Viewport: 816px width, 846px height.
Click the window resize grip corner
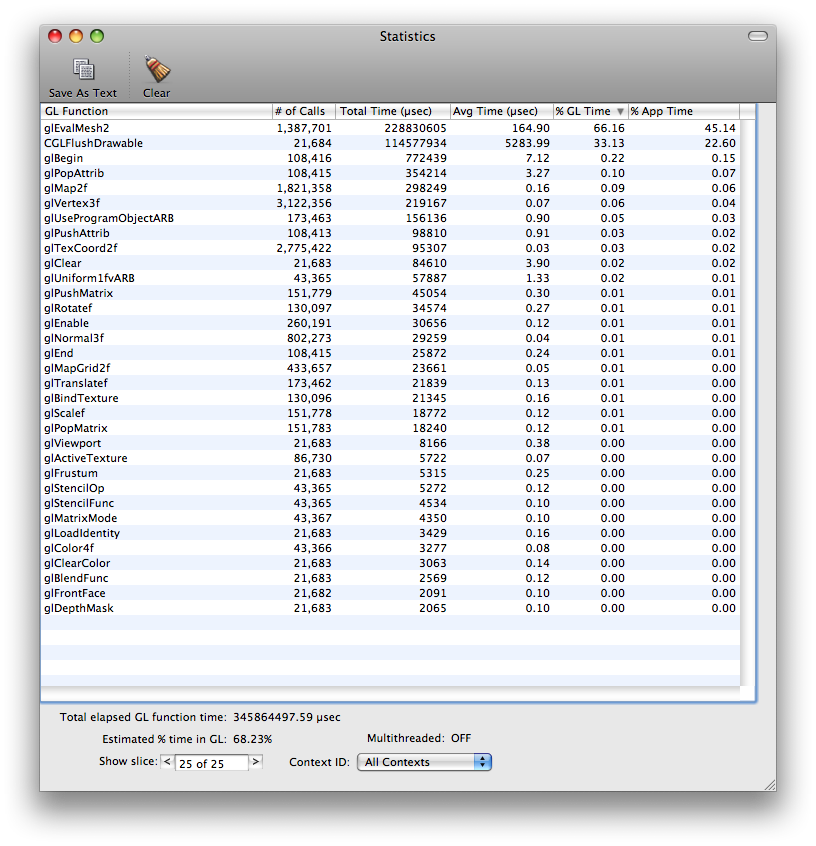[770, 785]
